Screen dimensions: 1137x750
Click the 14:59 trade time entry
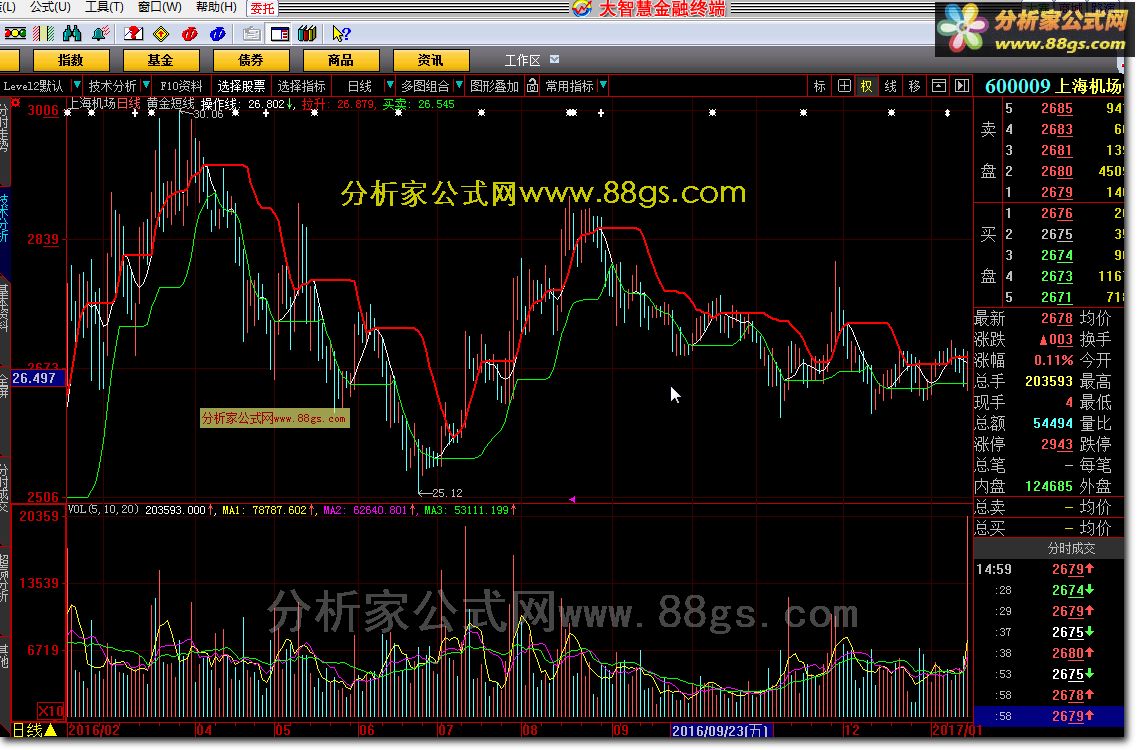[x=993, y=569]
